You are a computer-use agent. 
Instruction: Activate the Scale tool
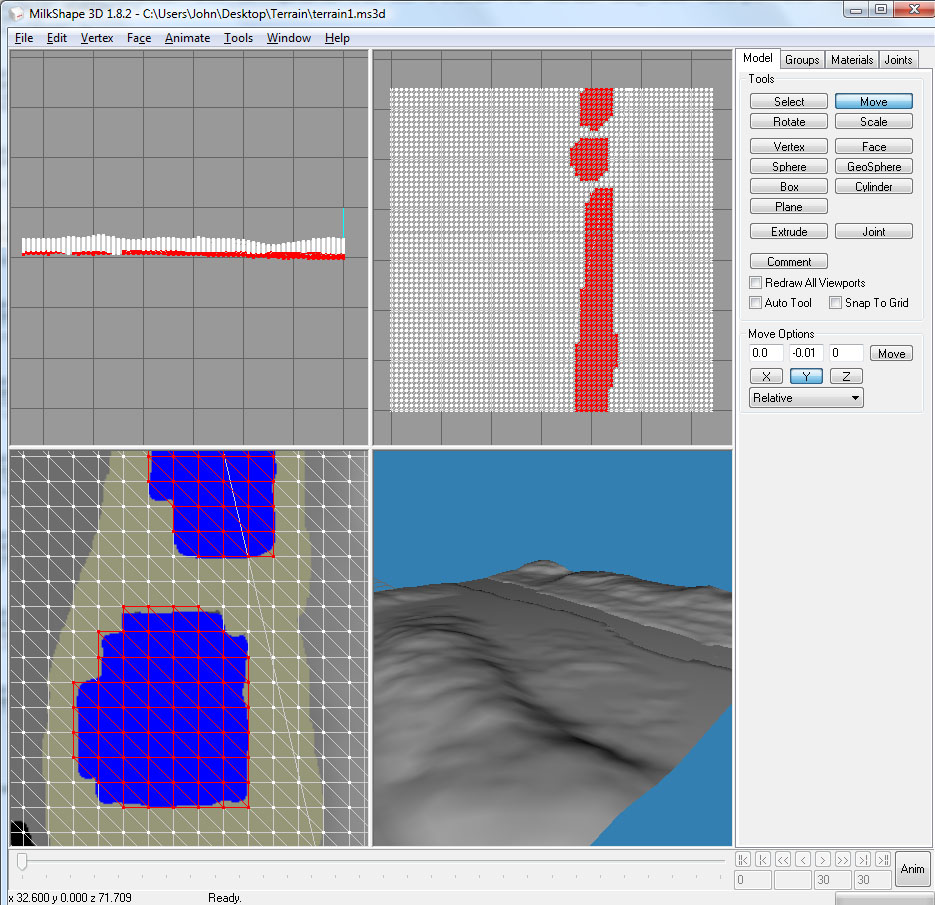pos(874,122)
